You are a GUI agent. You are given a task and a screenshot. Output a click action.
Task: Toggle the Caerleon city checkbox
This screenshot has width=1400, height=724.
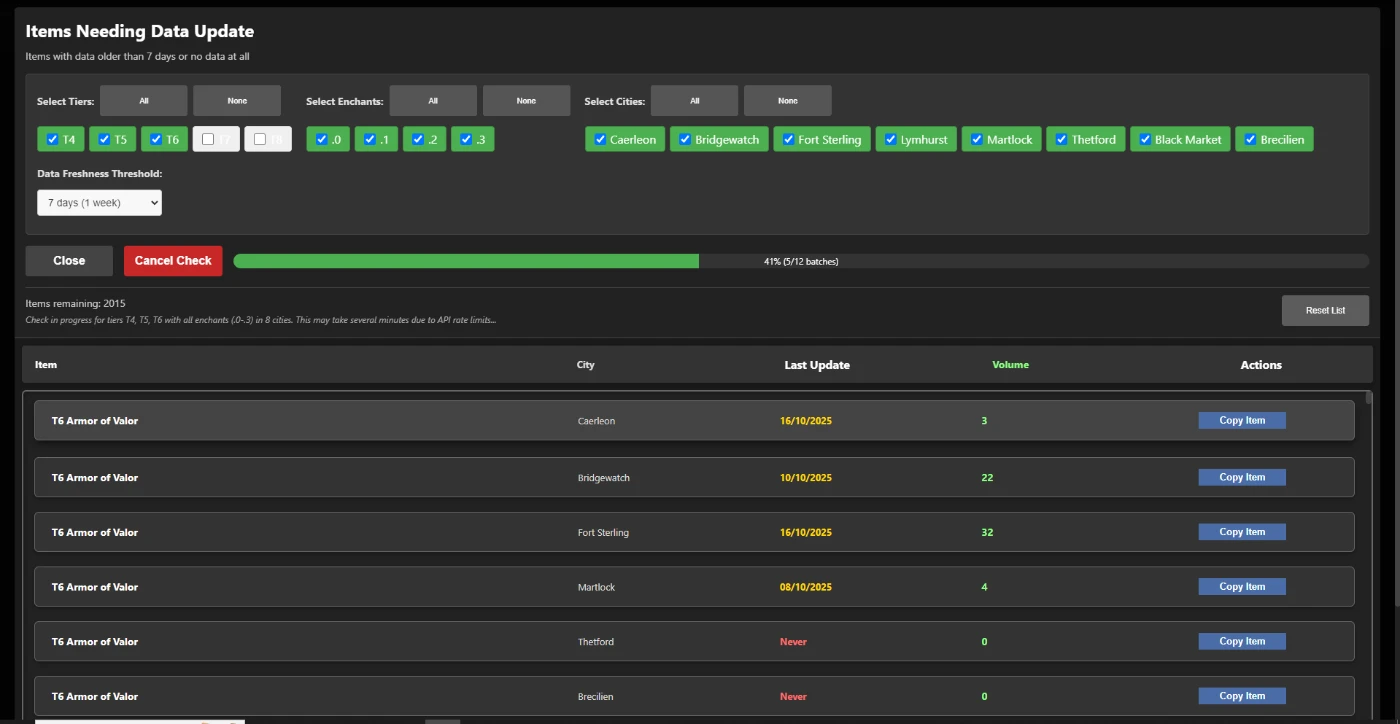tap(600, 140)
